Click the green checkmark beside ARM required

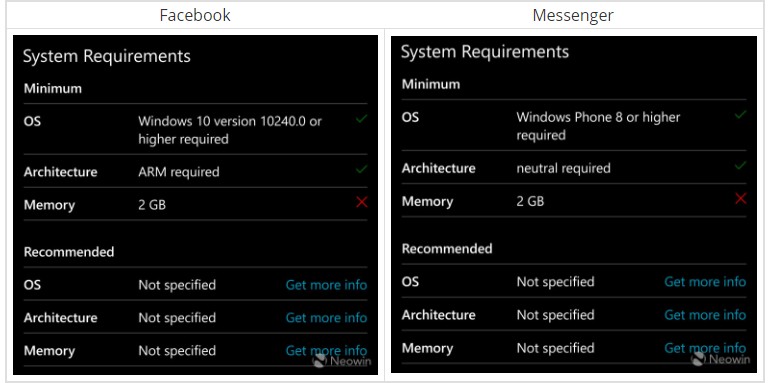(361, 169)
